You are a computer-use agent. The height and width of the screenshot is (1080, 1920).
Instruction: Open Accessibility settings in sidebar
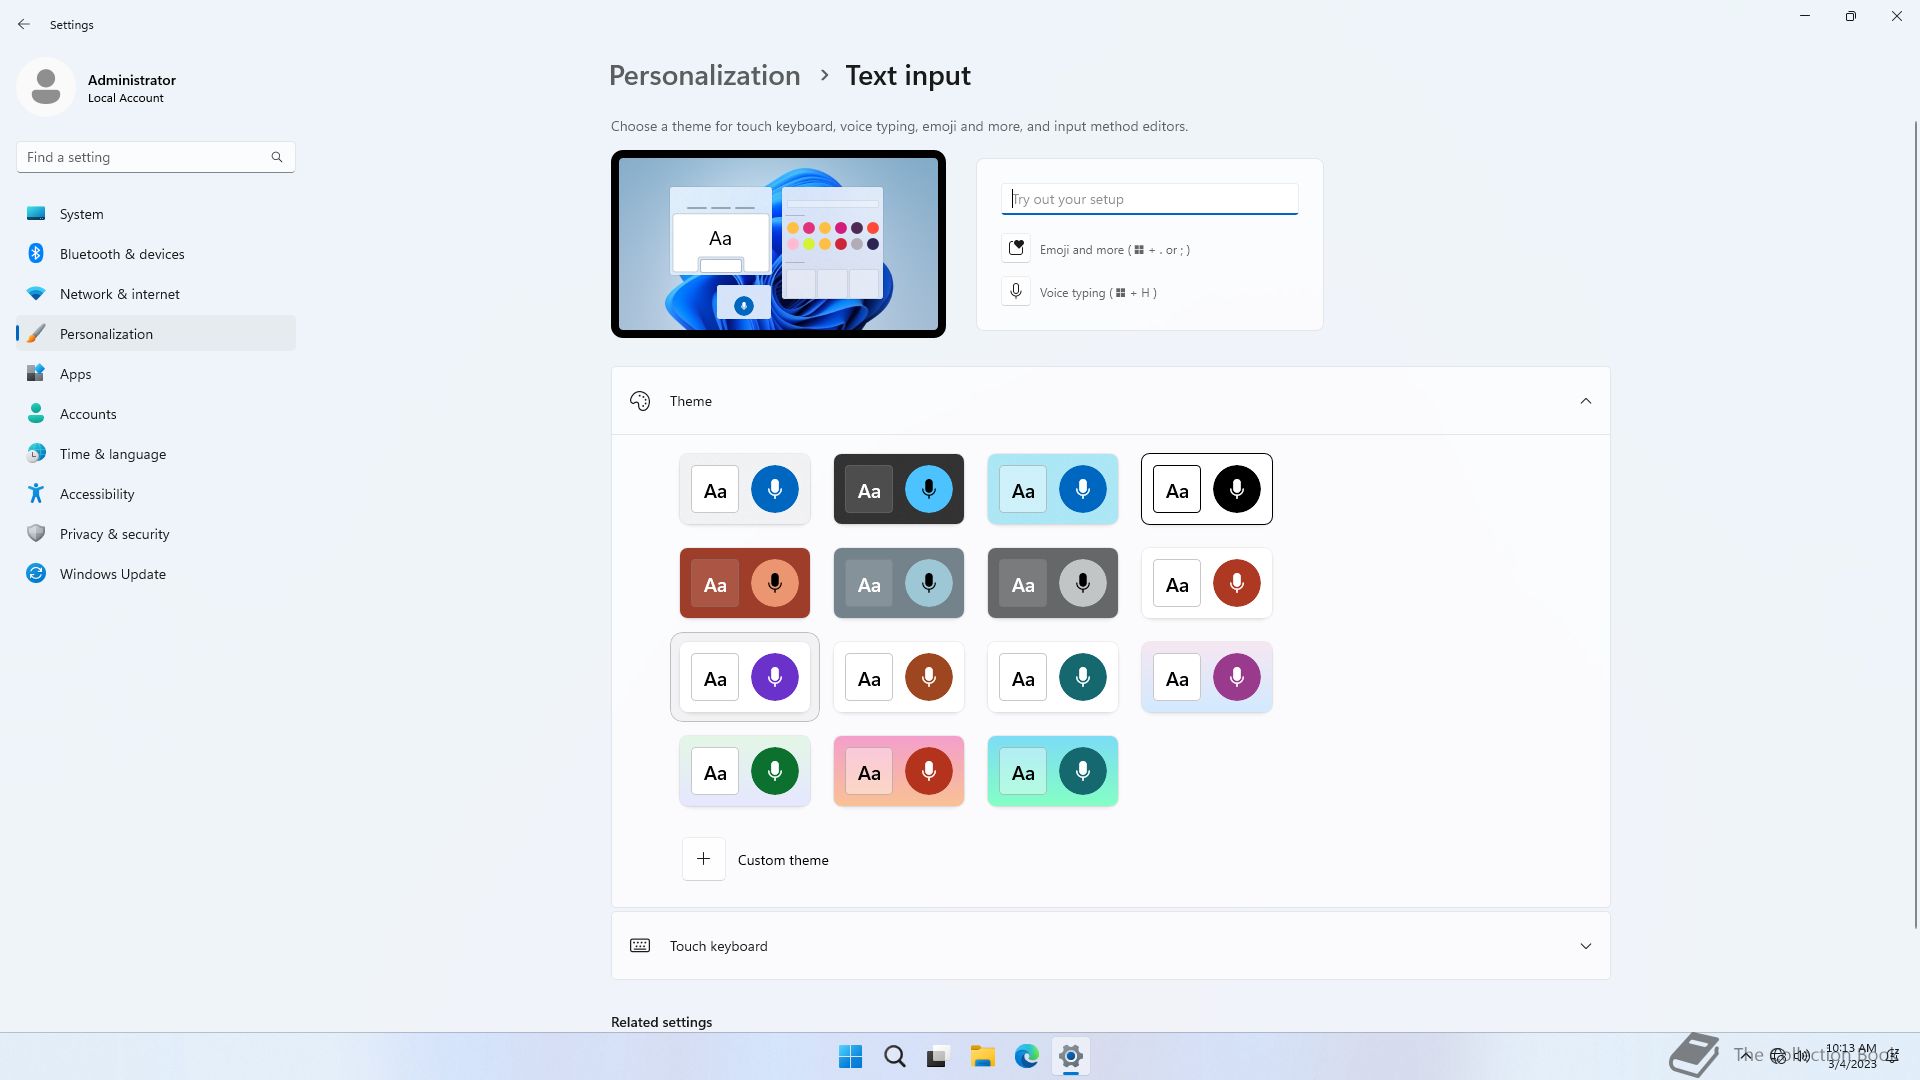[97, 494]
